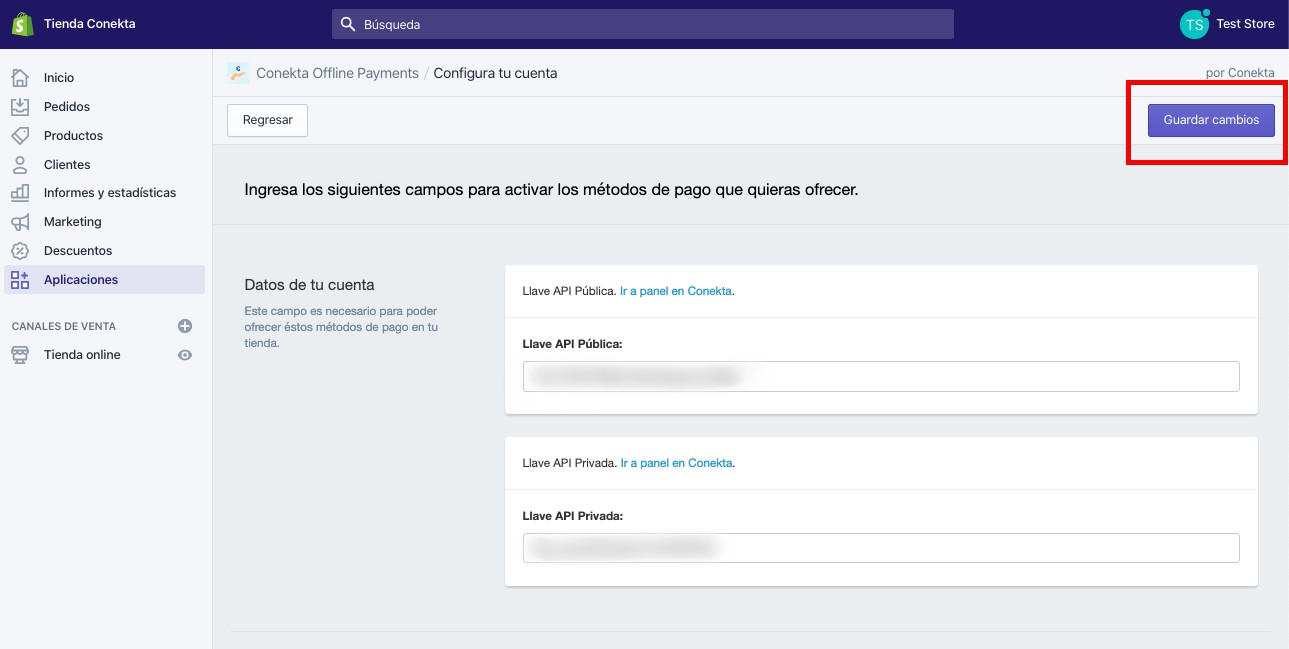Click the Productos tag icon
Viewport: 1289px width, 649px height.
point(20,135)
